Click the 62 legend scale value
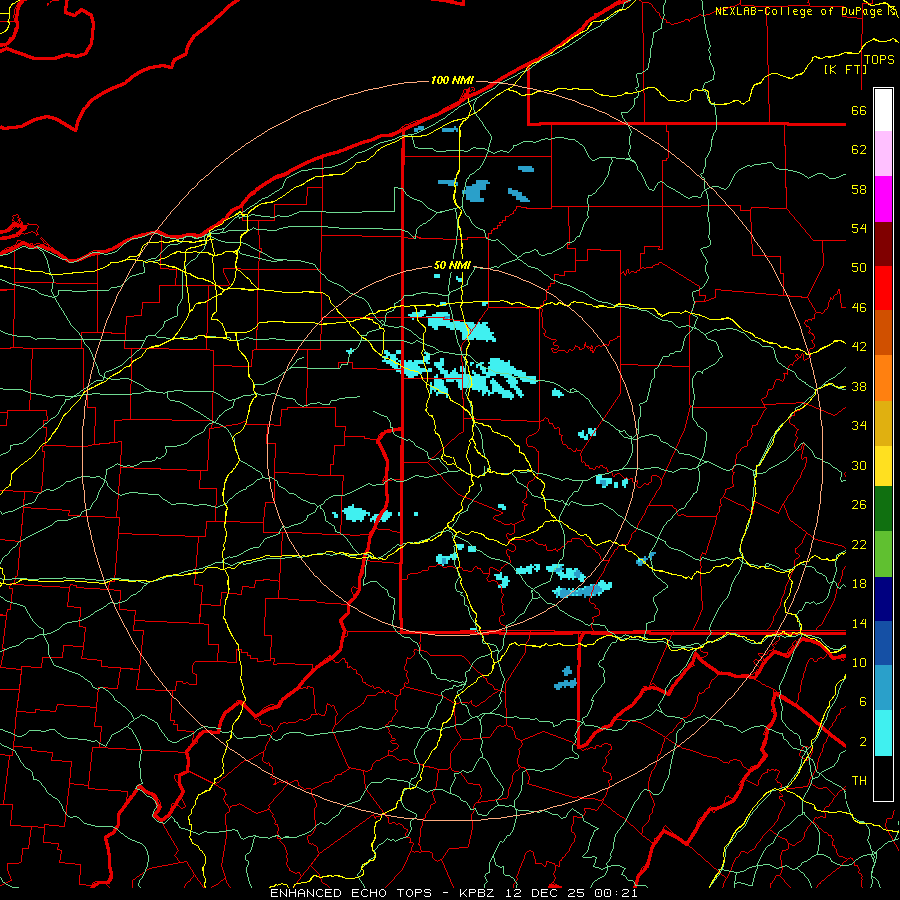The height and width of the screenshot is (900, 900). point(859,150)
